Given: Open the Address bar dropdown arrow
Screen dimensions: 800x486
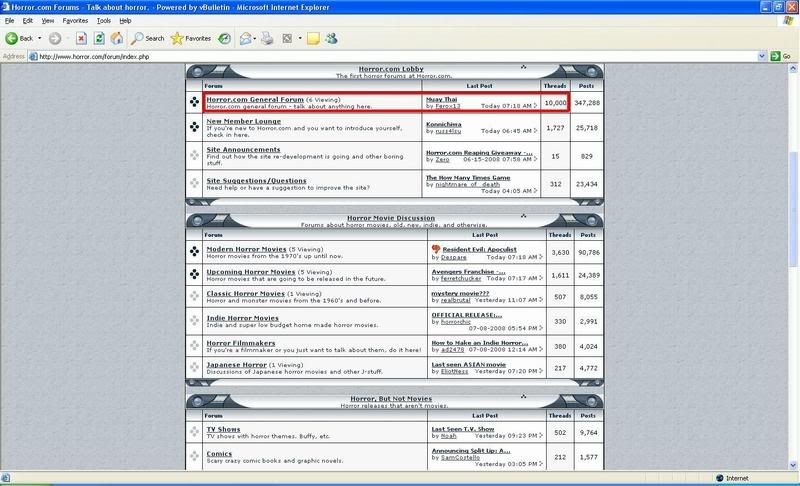Looking at the screenshot, I should pos(762,56).
